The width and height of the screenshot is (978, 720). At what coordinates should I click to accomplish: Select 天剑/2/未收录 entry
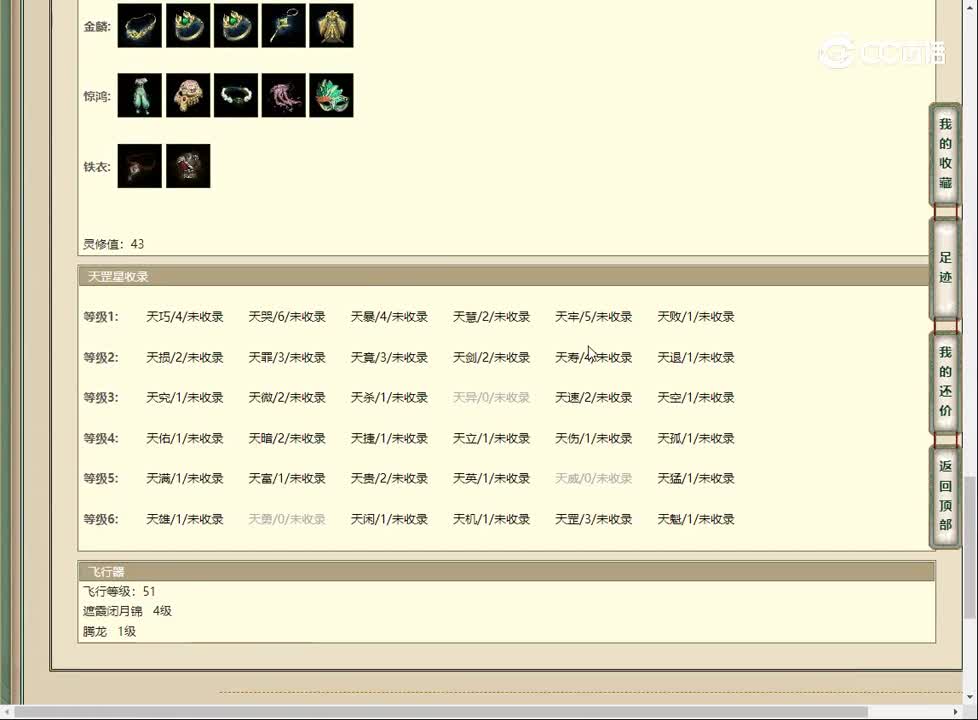pos(491,358)
